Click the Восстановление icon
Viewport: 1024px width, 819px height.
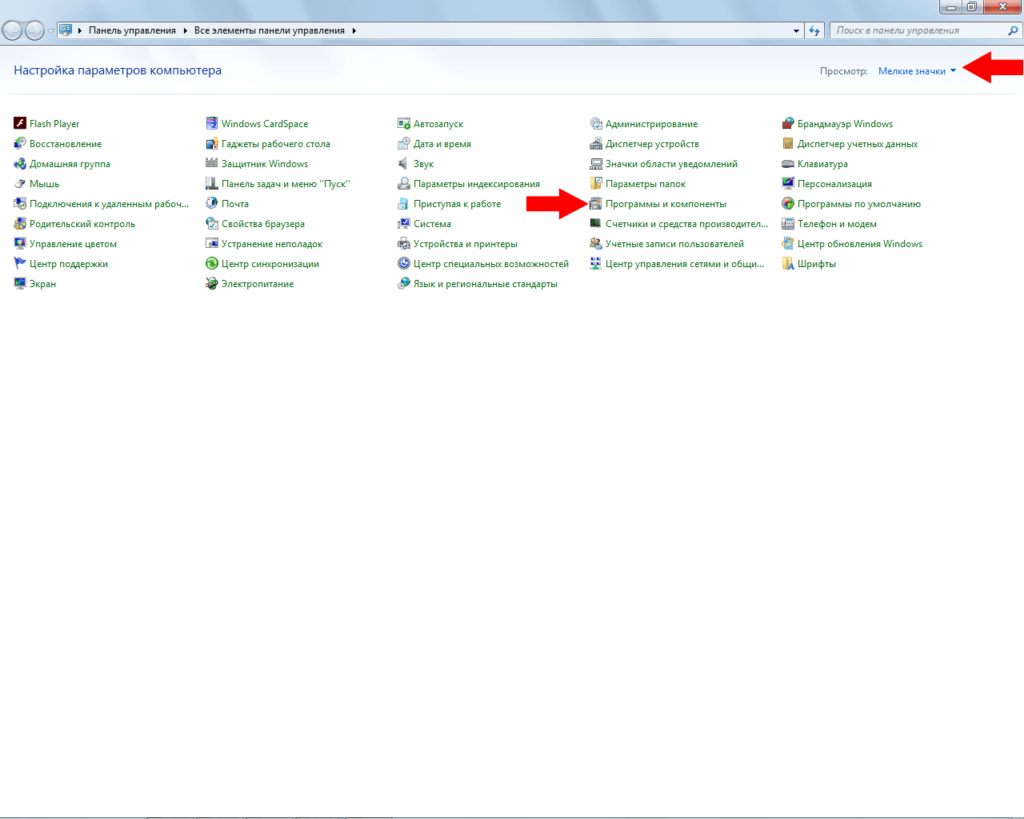(20, 143)
